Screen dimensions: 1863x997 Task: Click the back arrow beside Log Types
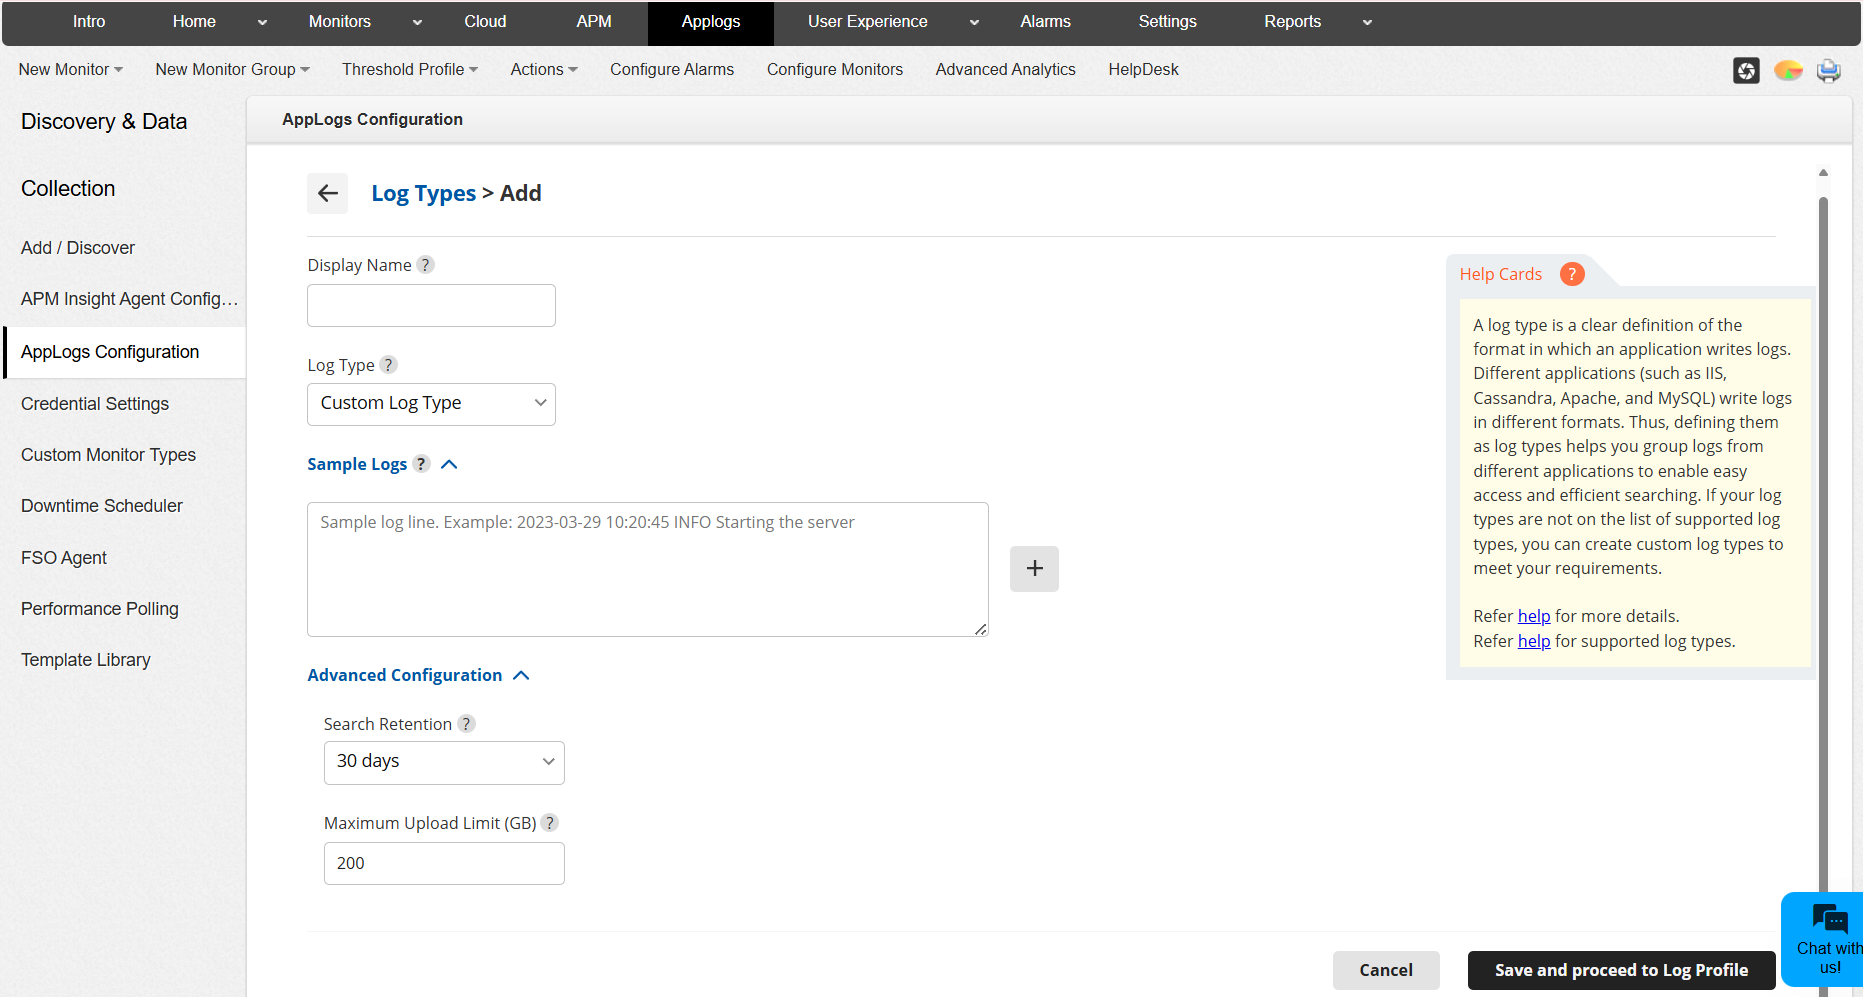[x=327, y=193]
